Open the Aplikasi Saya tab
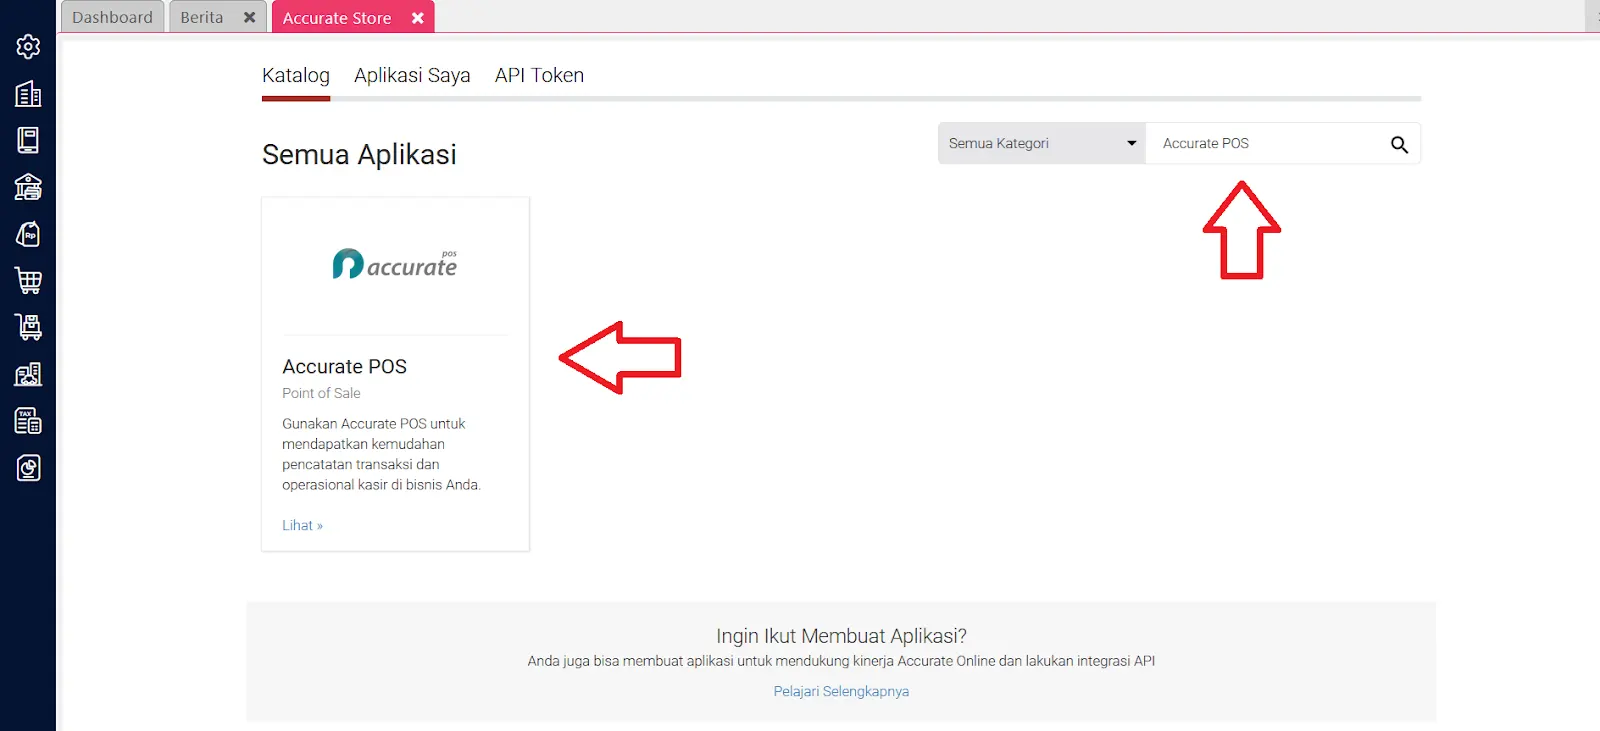Screen dimensions: 1600x731 412,76
